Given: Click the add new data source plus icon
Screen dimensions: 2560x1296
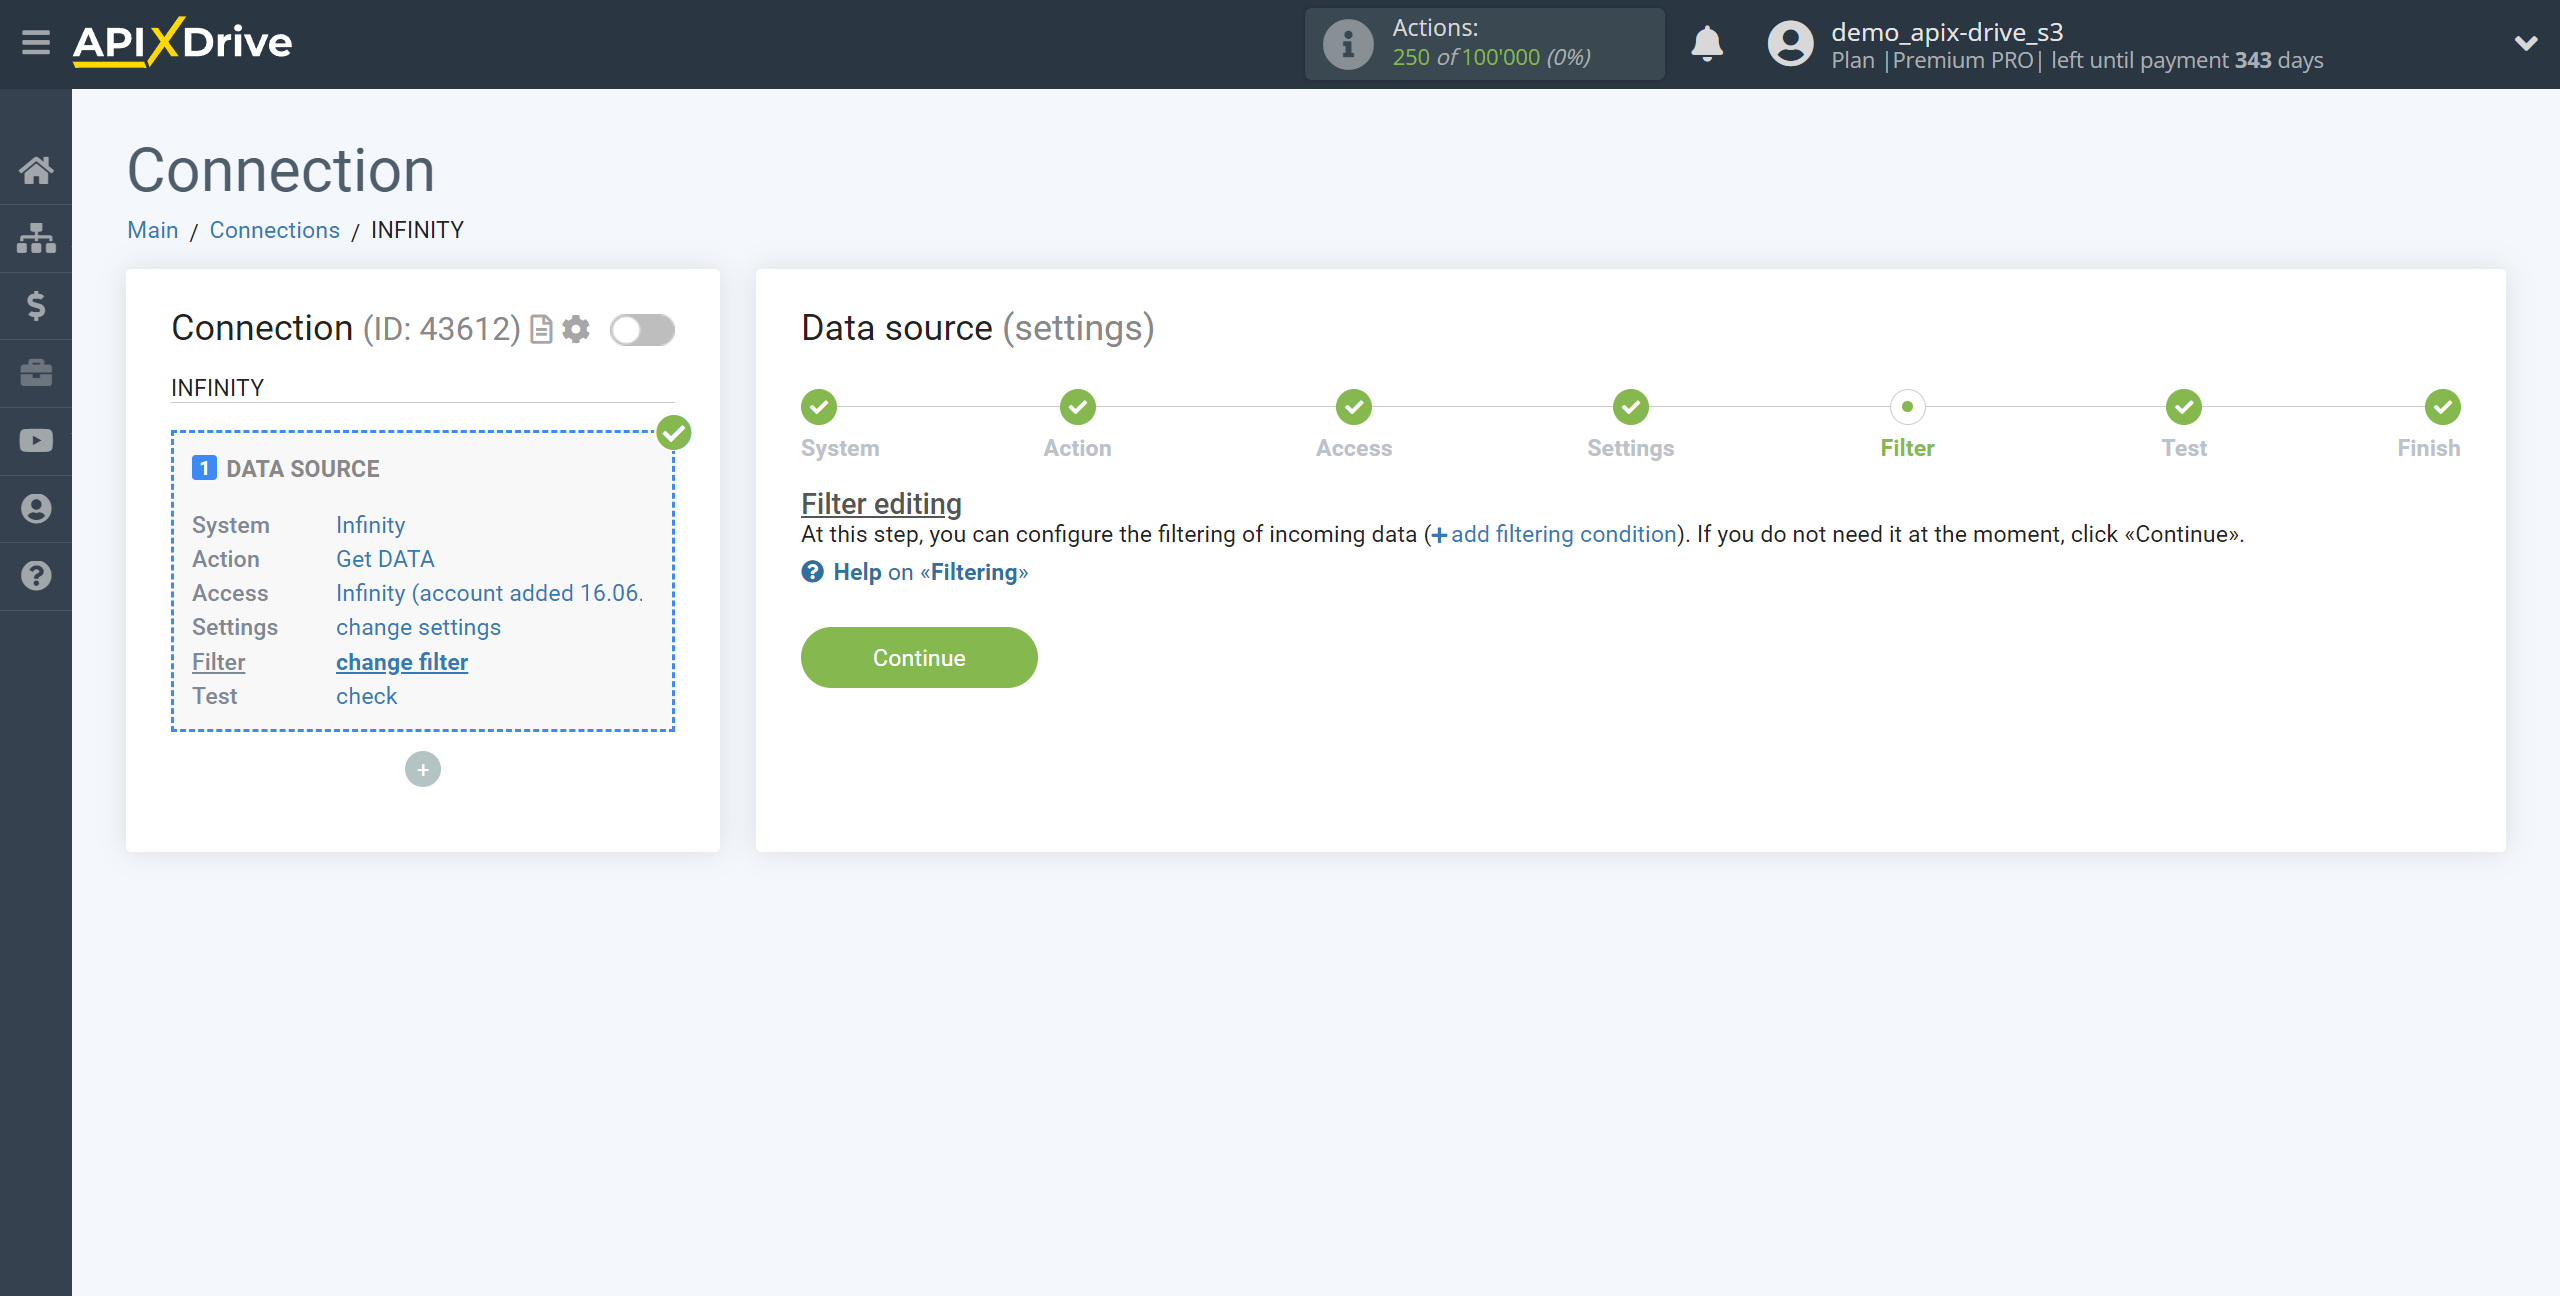Looking at the screenshot, I should click(423, 769).
